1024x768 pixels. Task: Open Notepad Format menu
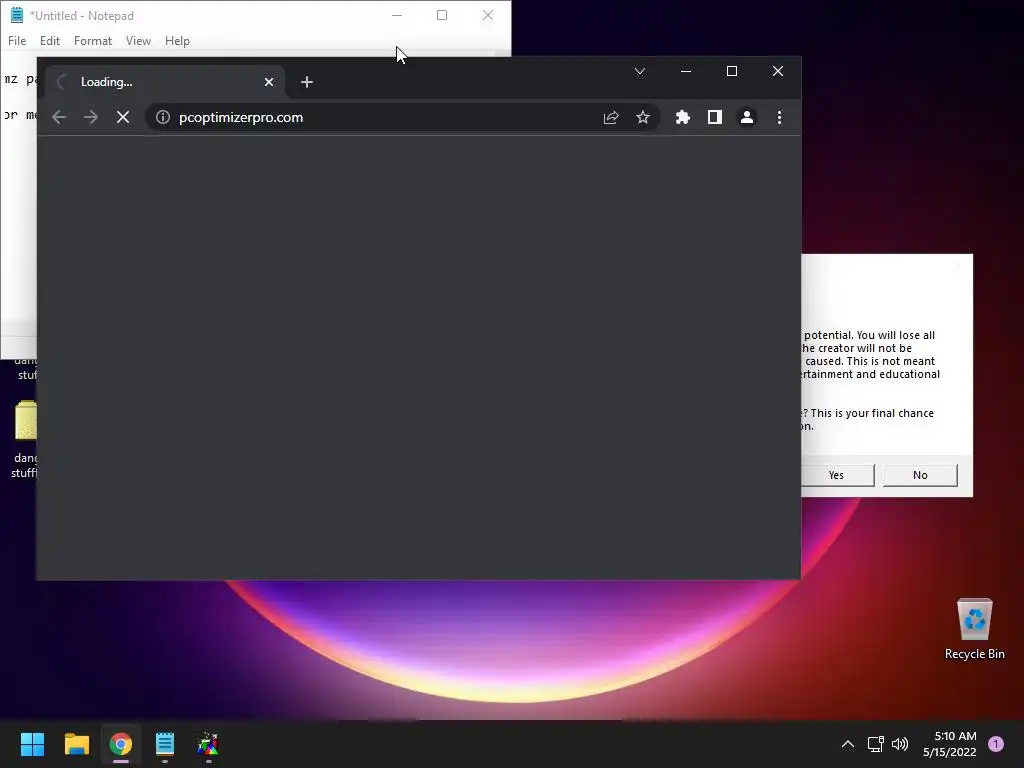coord(93,40)
